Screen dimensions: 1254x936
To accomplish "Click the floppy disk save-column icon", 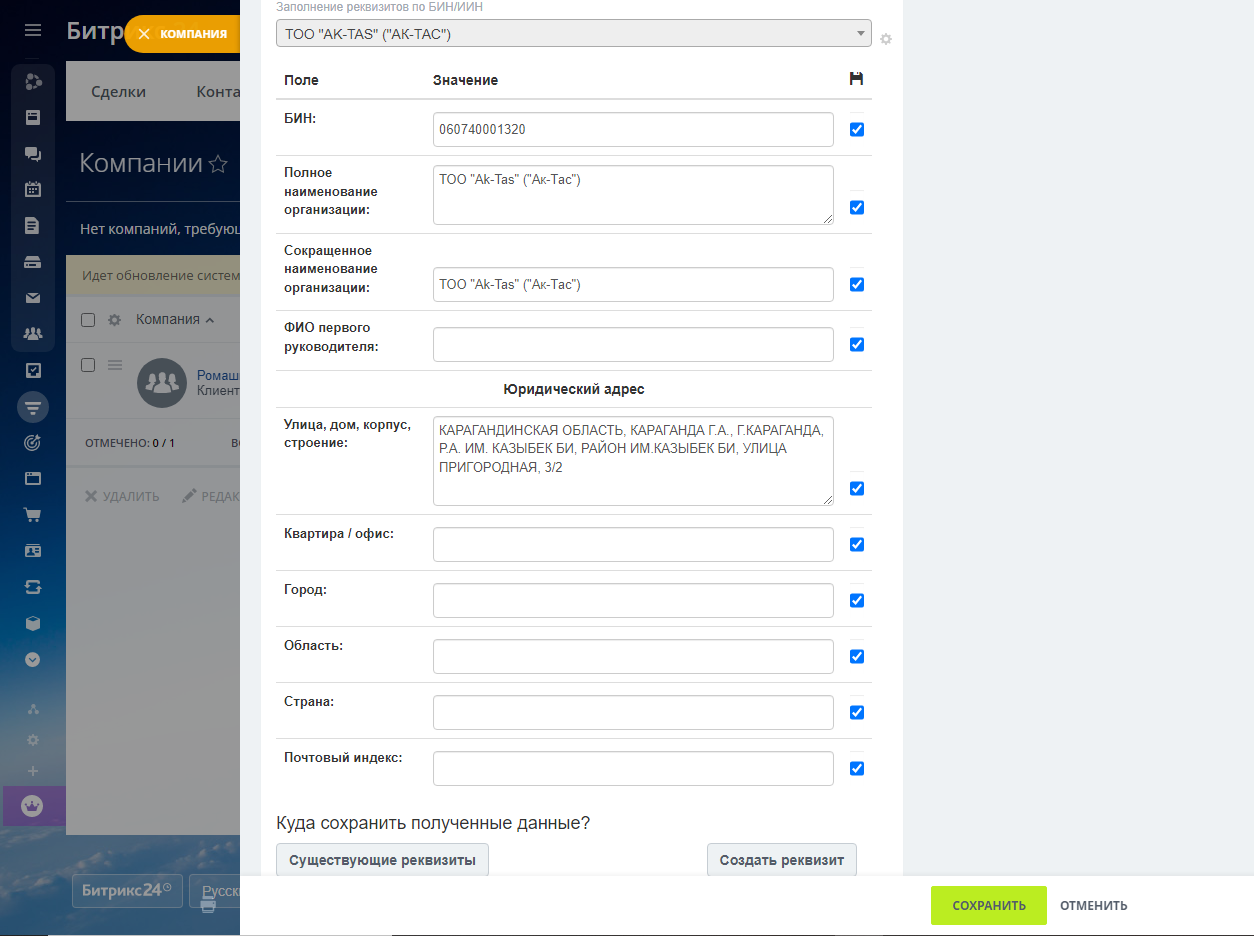I will 856,79.
